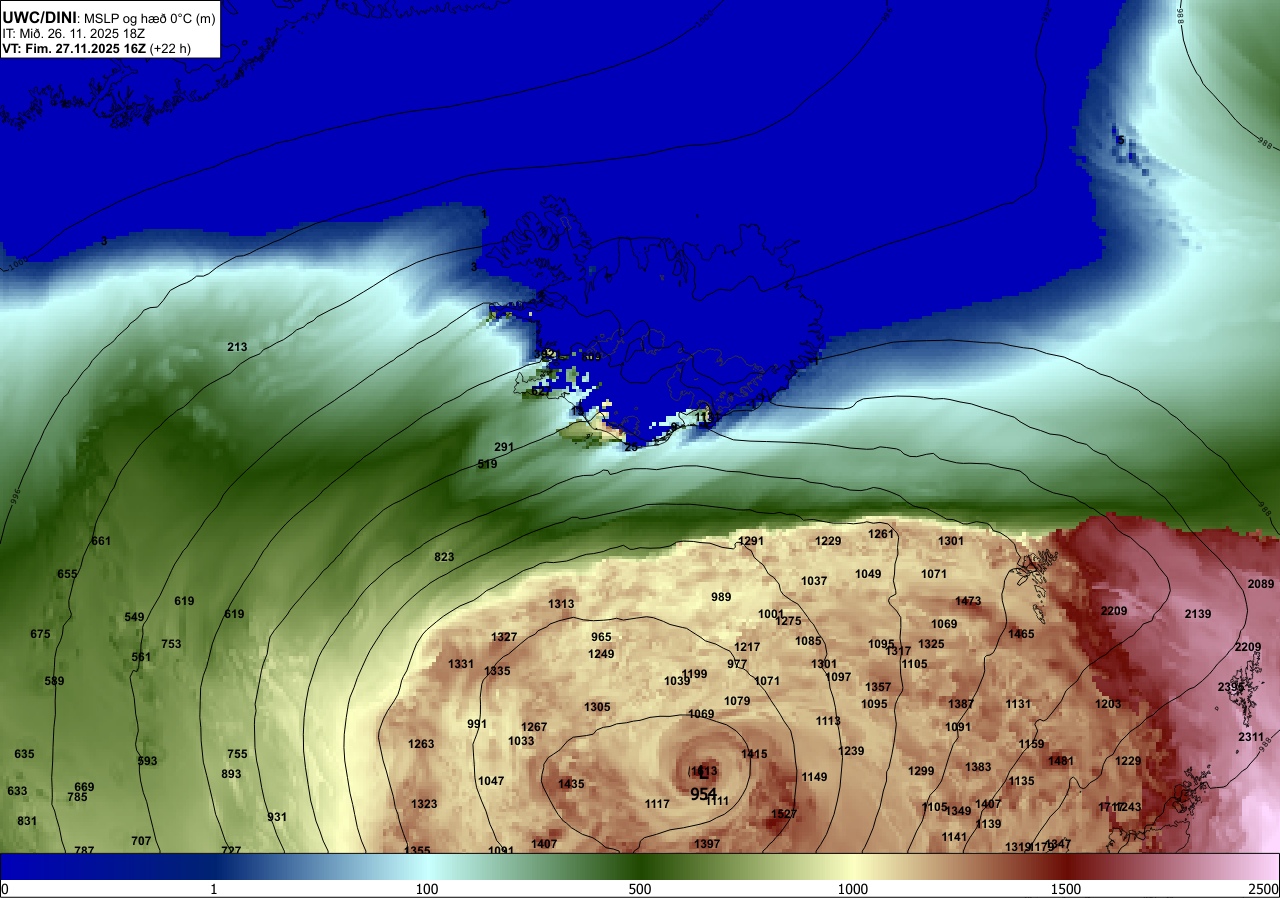Select the '(+22 h)' forecast offset text
The width and height of the screenshot is (1280, 898).
pyautogui.click(x=170, y=48)
